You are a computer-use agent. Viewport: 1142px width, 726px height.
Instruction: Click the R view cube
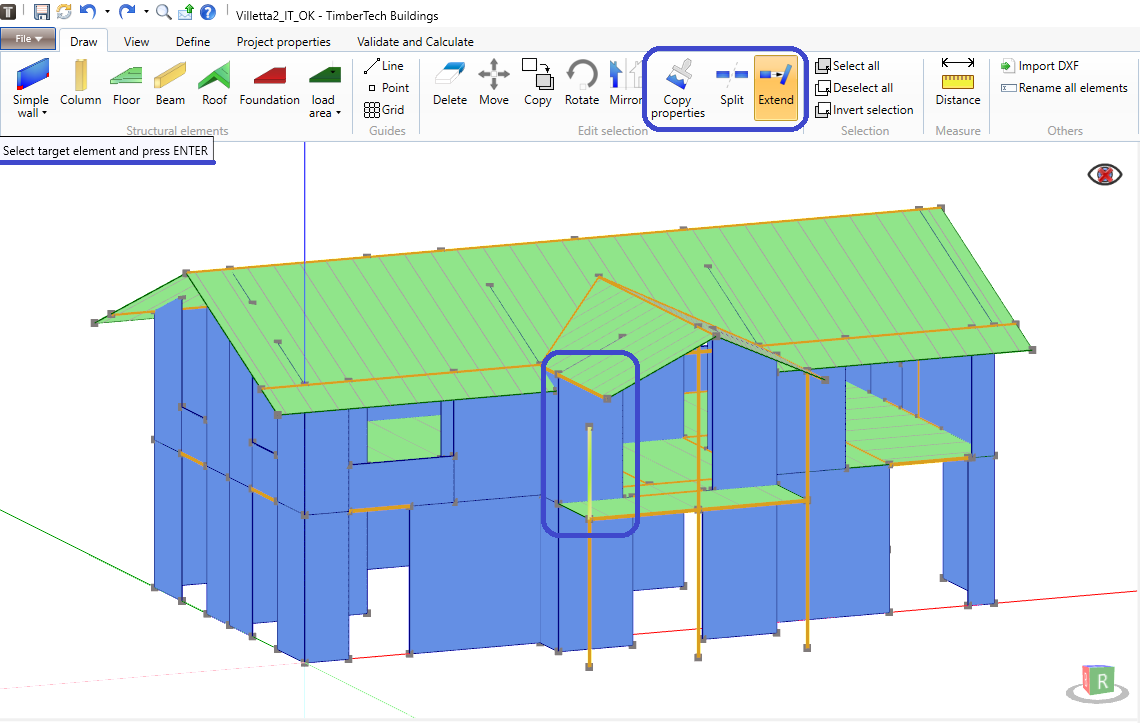click(1098, 682)
